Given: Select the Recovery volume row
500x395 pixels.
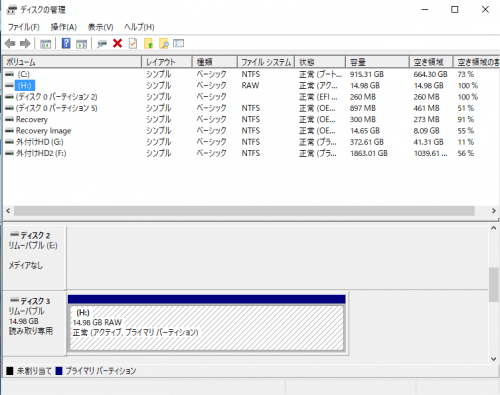Looking at the screenshot, I should (x=251, y=119).
